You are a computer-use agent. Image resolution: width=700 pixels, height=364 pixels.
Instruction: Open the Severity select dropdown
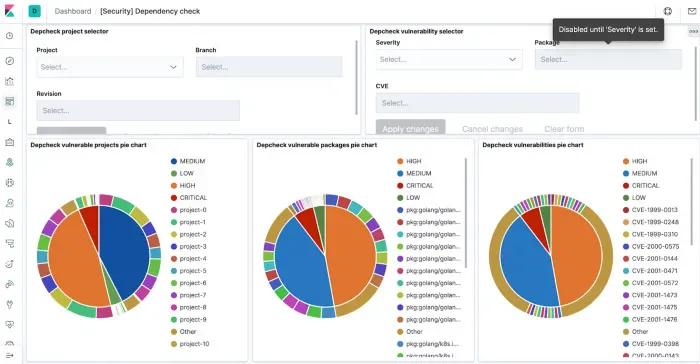click(x=449, y=59)
